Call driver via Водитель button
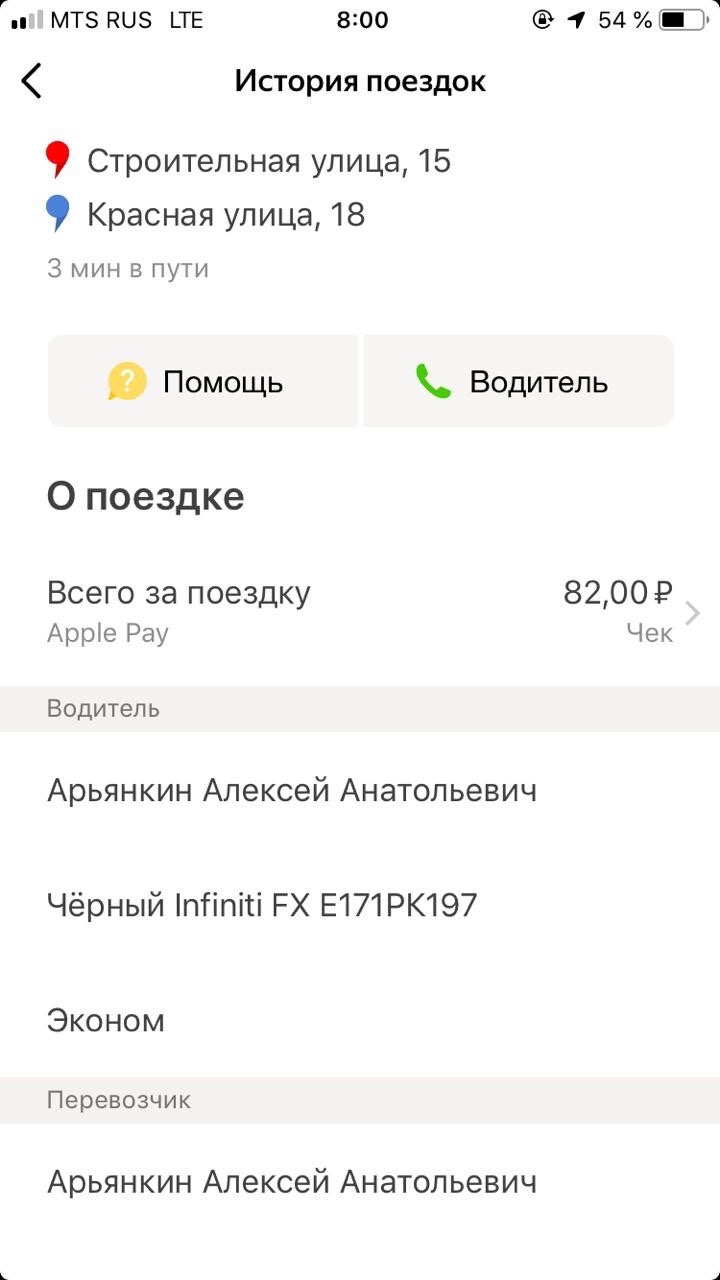 [519, 382]
